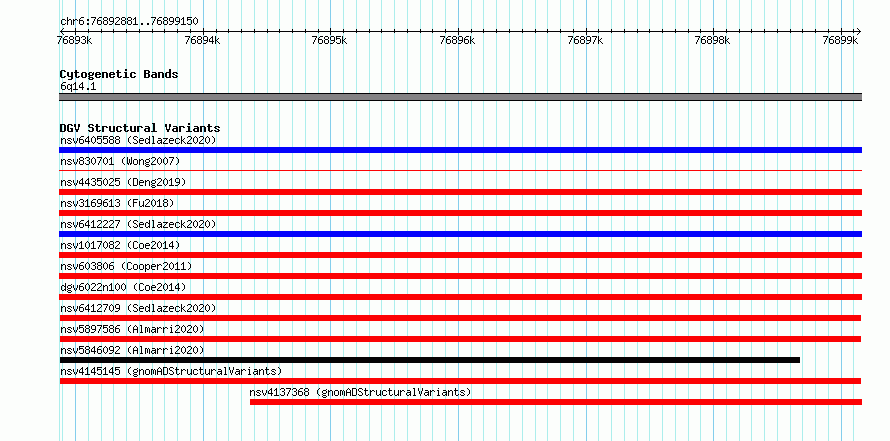Click the red bar under nsv1017082
Viewport: 890px width, 441px height.
point(460,255)
